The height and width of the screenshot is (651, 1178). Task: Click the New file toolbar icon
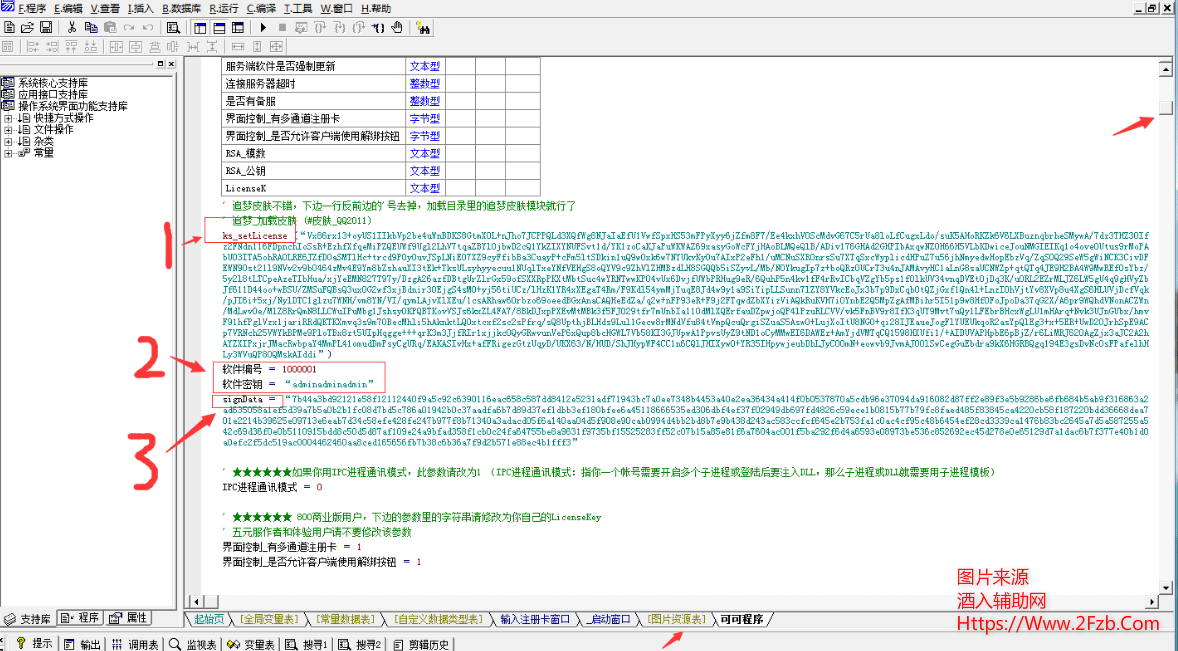pos(9,27)
